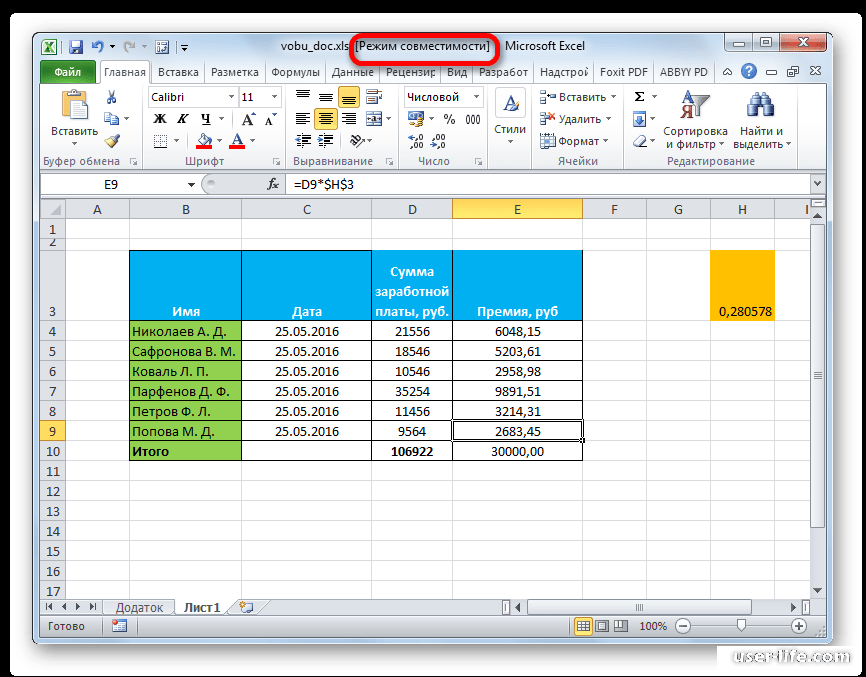866x677 pixels.
Task: Open the Name Box dropdown arrow
Action: pos(191,184)
